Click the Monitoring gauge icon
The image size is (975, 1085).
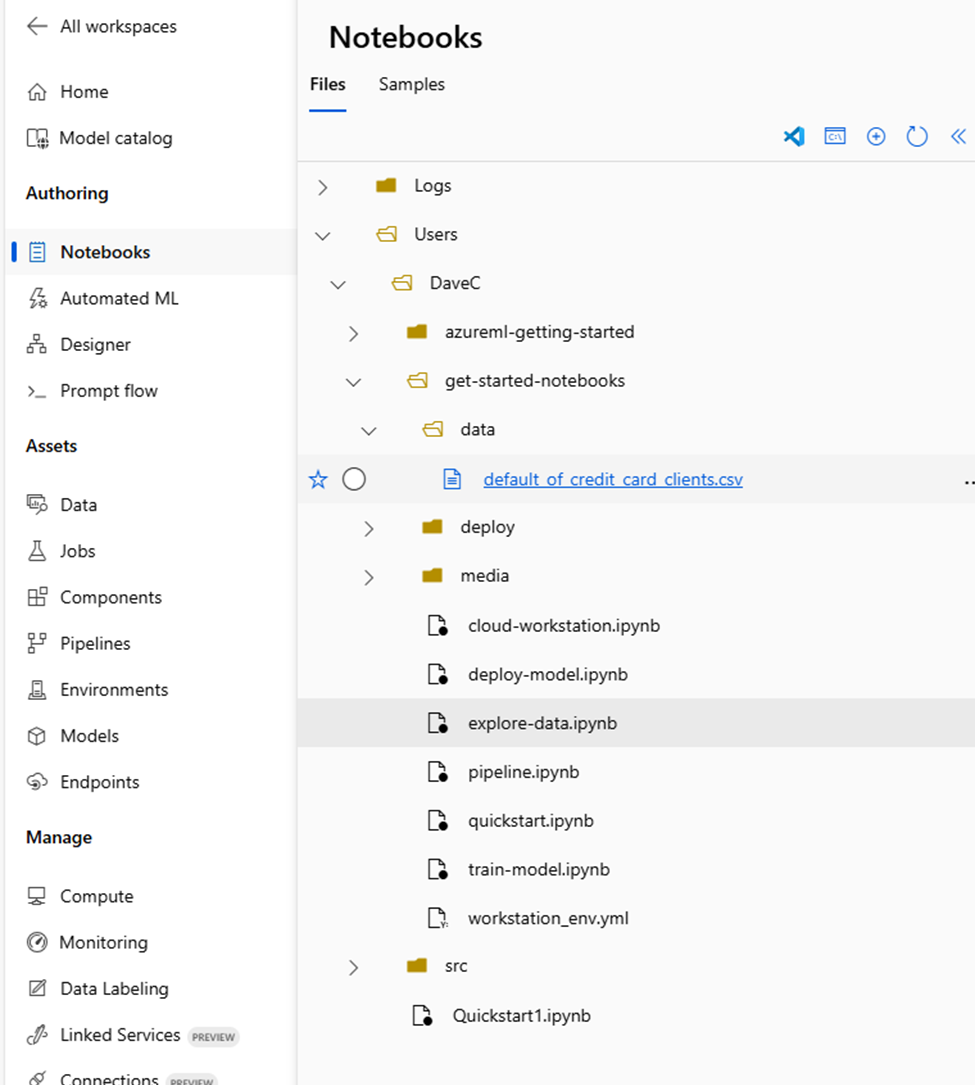click(x=37, y=942)
